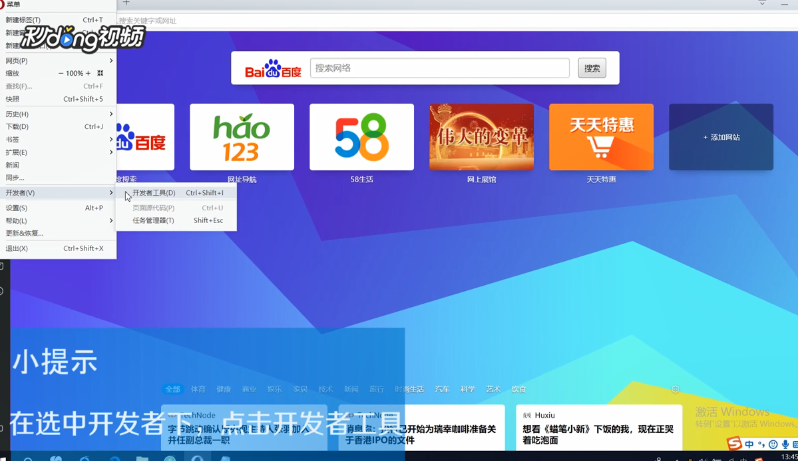Click the 添加网站 add site tile
798x461 pixels.
(721, 137)
